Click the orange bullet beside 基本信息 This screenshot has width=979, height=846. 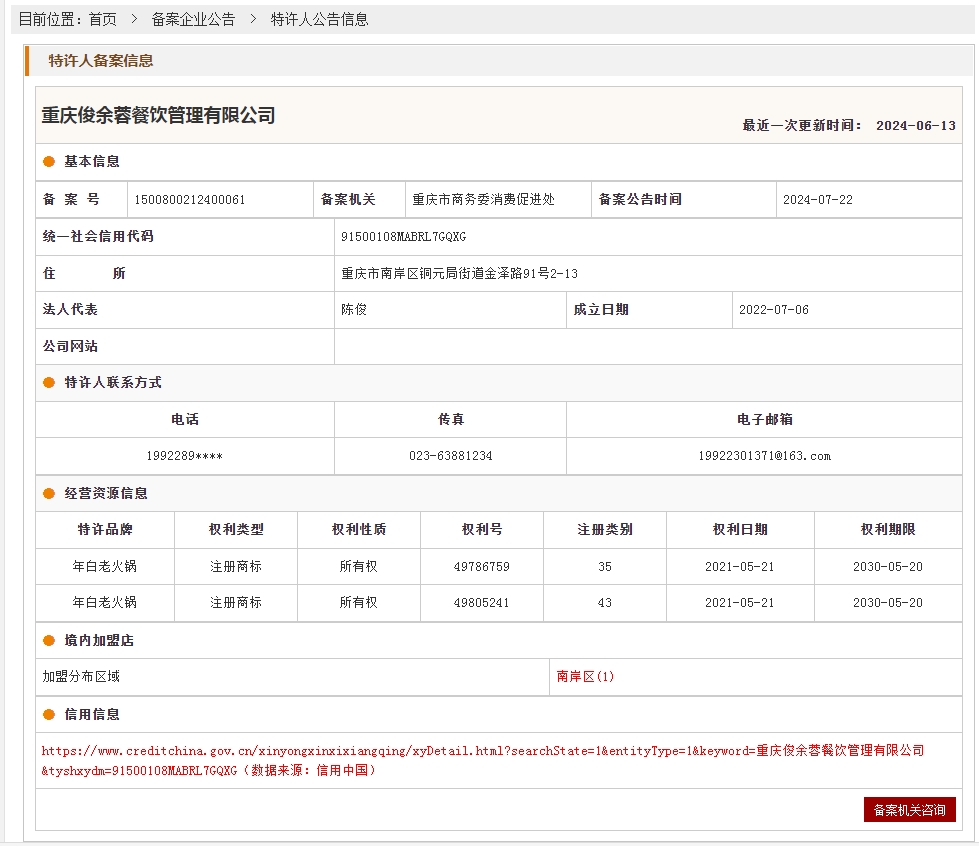click(x=49, y=162)
